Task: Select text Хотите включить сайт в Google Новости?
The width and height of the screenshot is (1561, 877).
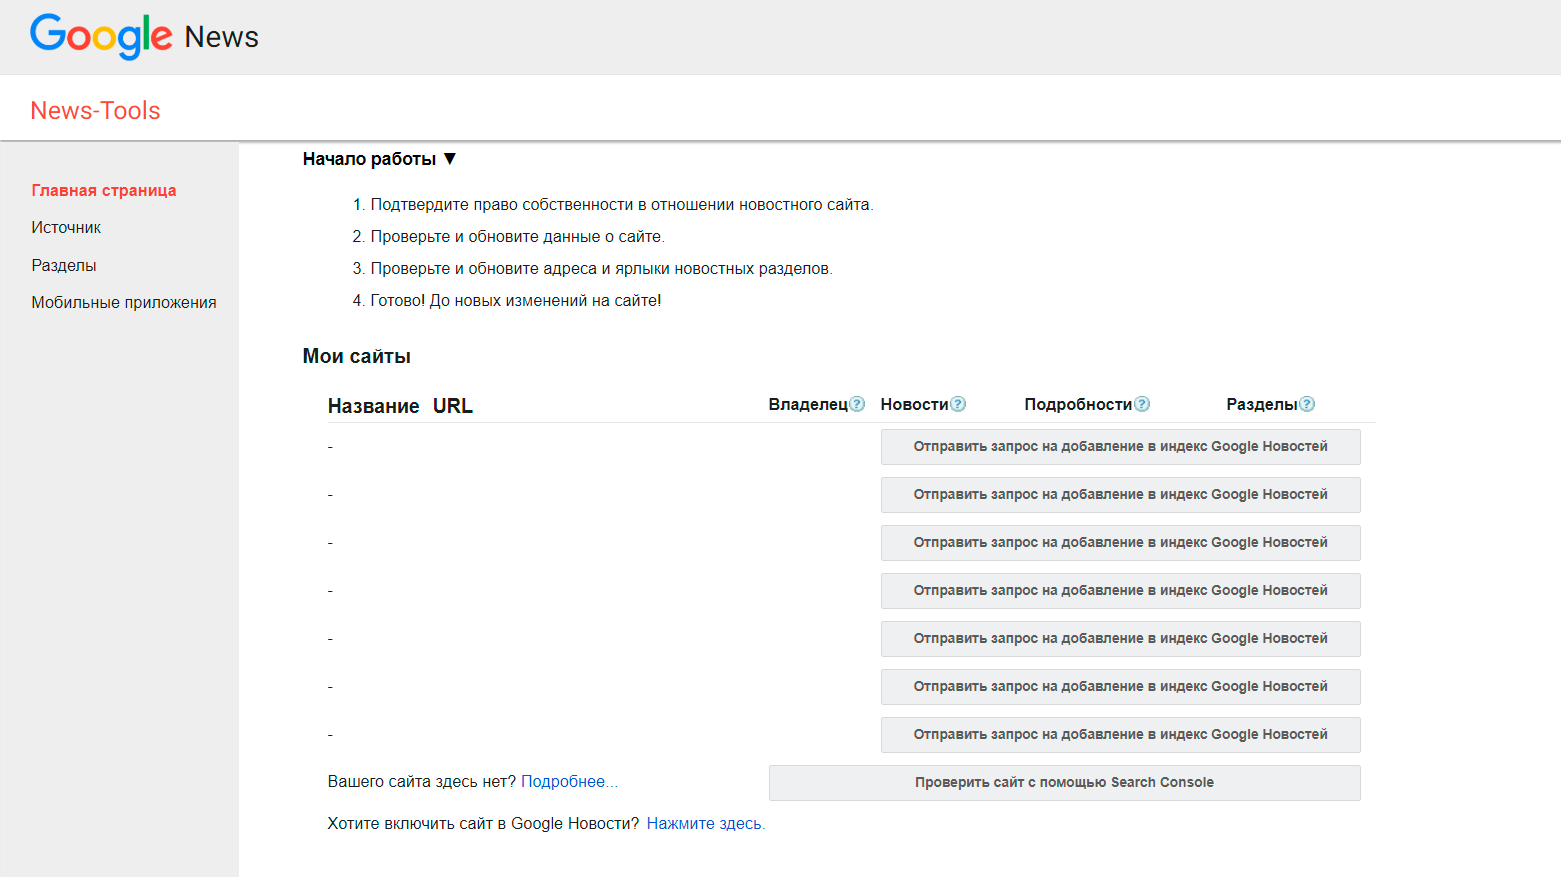Action: tap(483, 824)
